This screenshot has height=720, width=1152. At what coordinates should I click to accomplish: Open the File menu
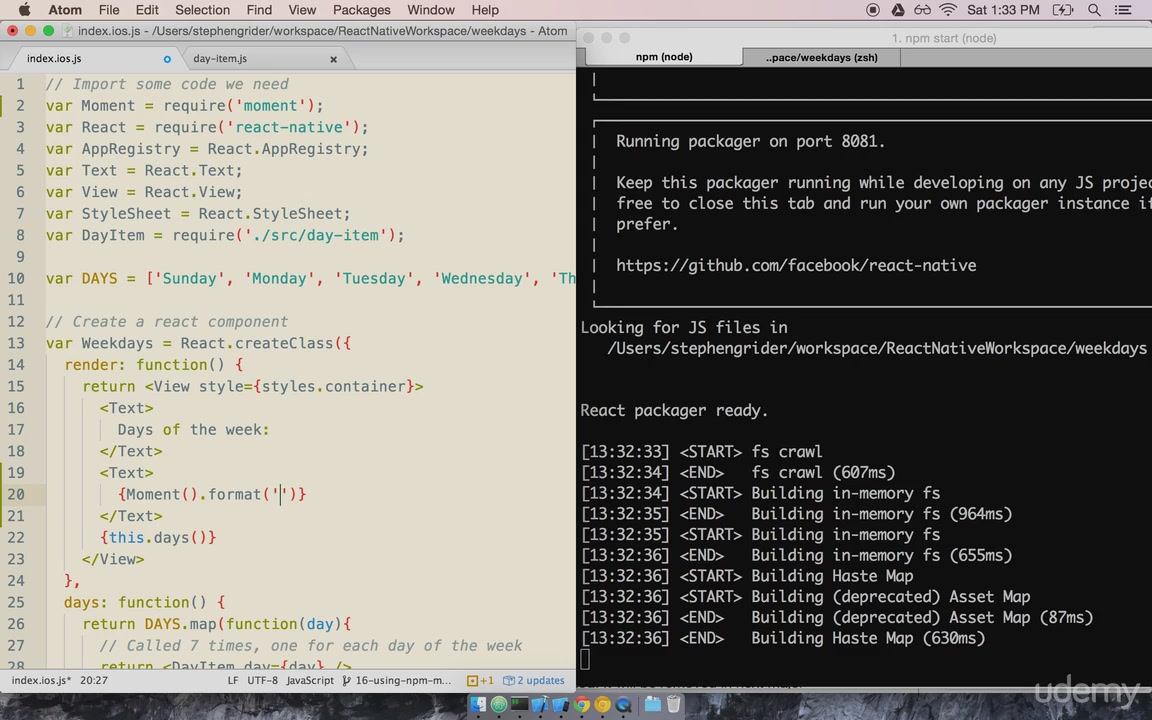pyautogui.click(x=109, y=10)
